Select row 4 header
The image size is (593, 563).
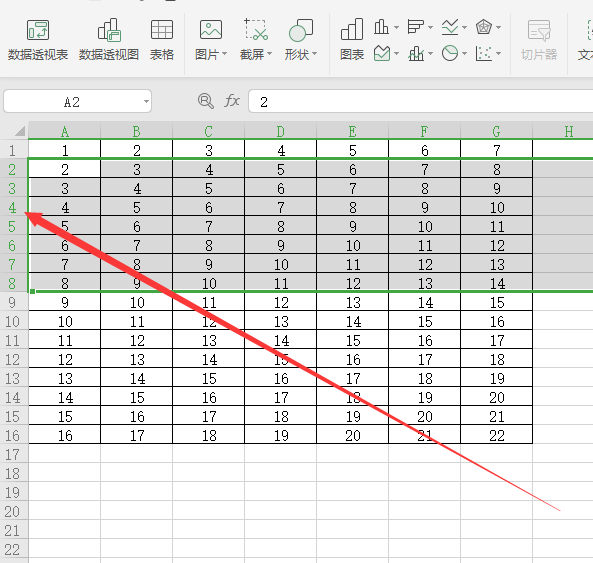(14, 207)
